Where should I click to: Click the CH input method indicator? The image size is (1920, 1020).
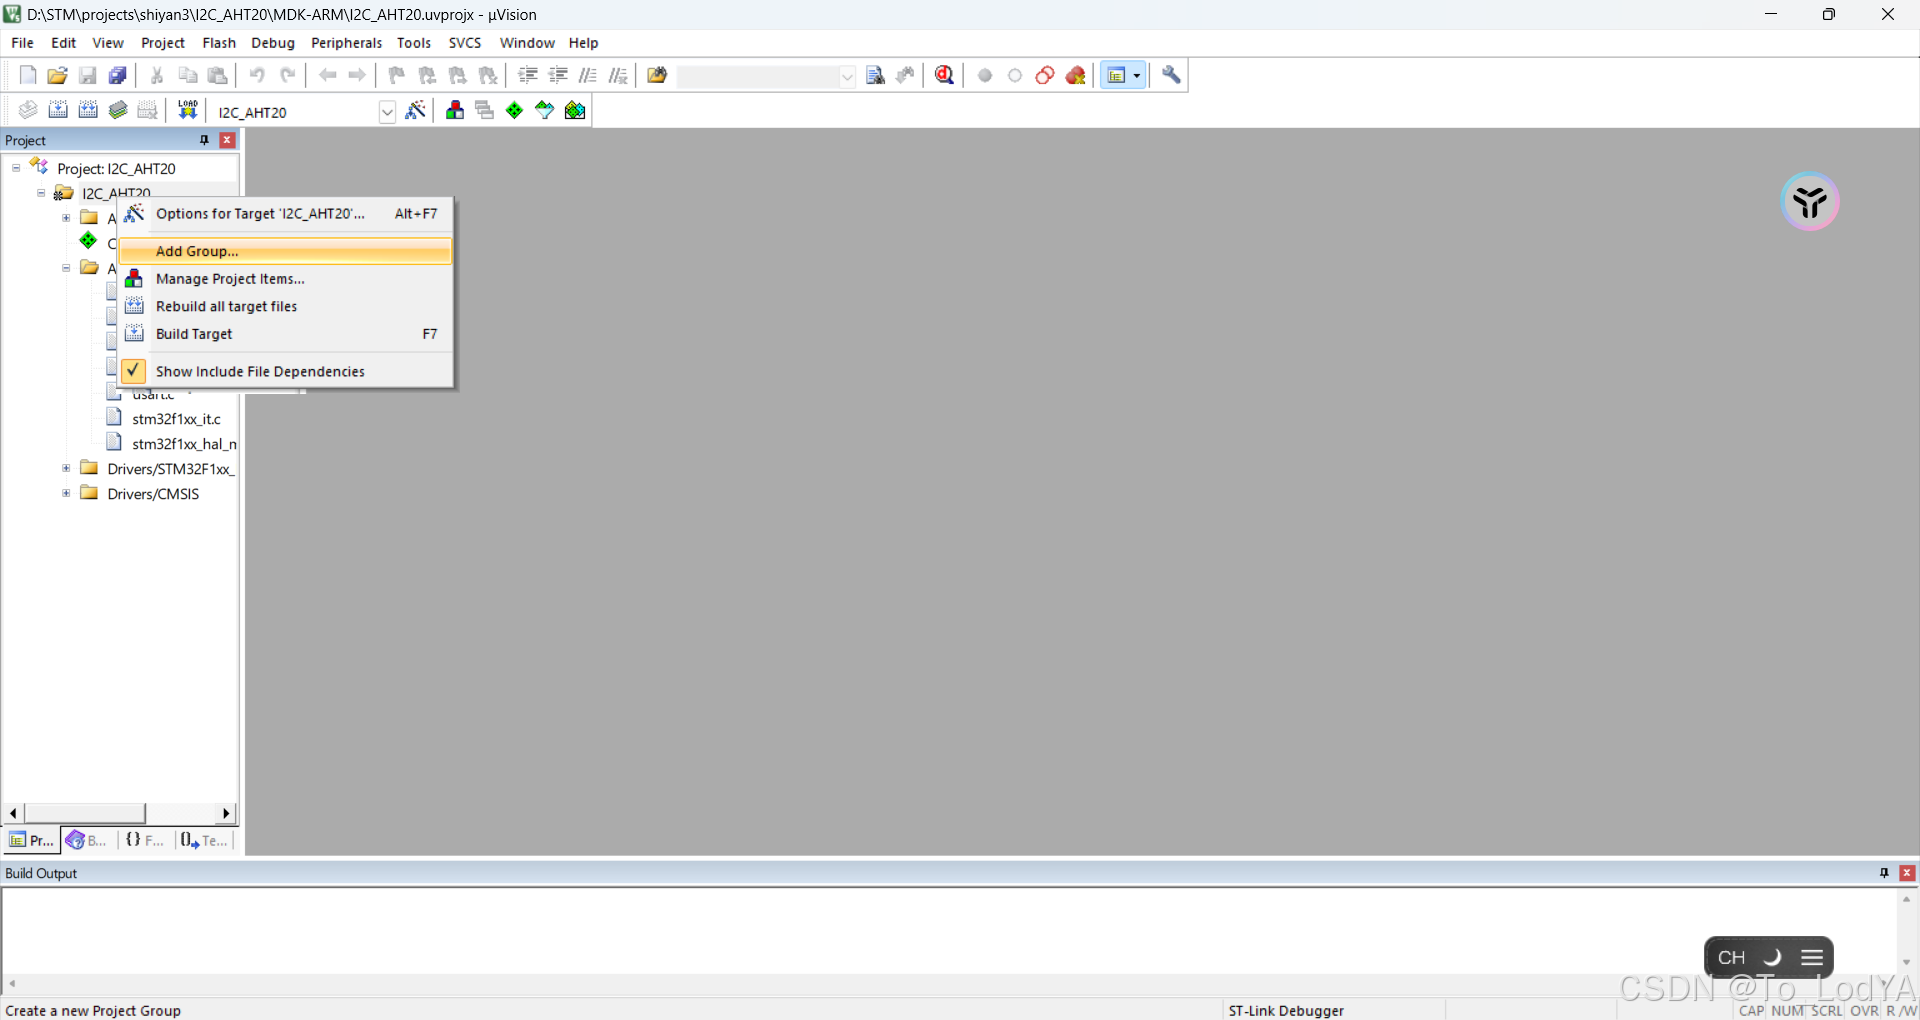[1731, 958]
